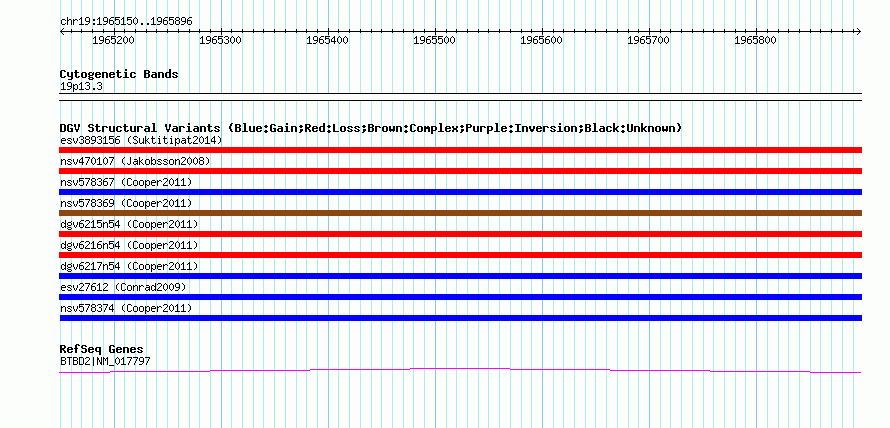Click ruler position 1965500

(435, 40)
